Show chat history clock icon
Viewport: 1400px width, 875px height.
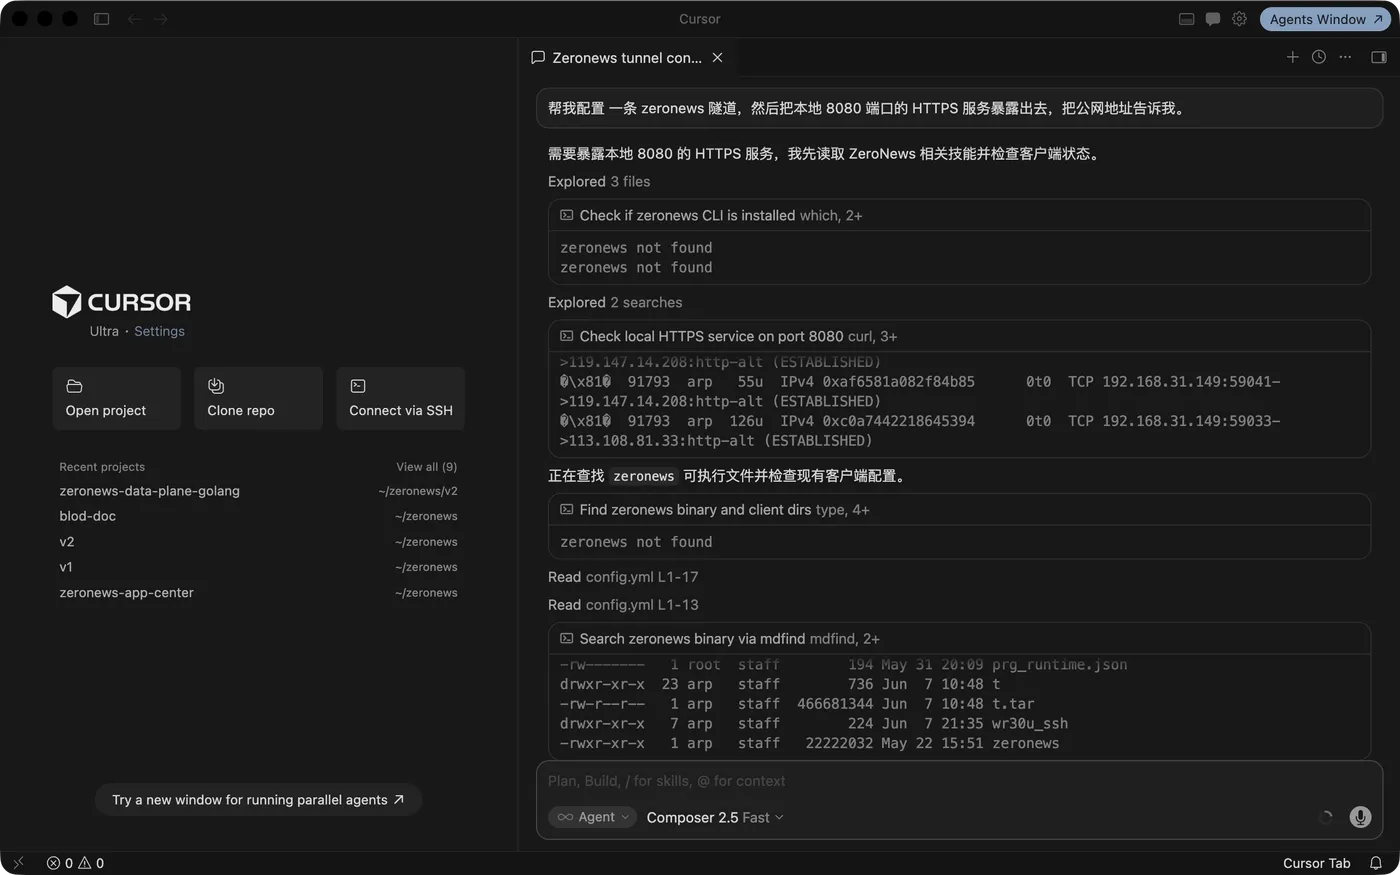click(x=1319, y=57)
